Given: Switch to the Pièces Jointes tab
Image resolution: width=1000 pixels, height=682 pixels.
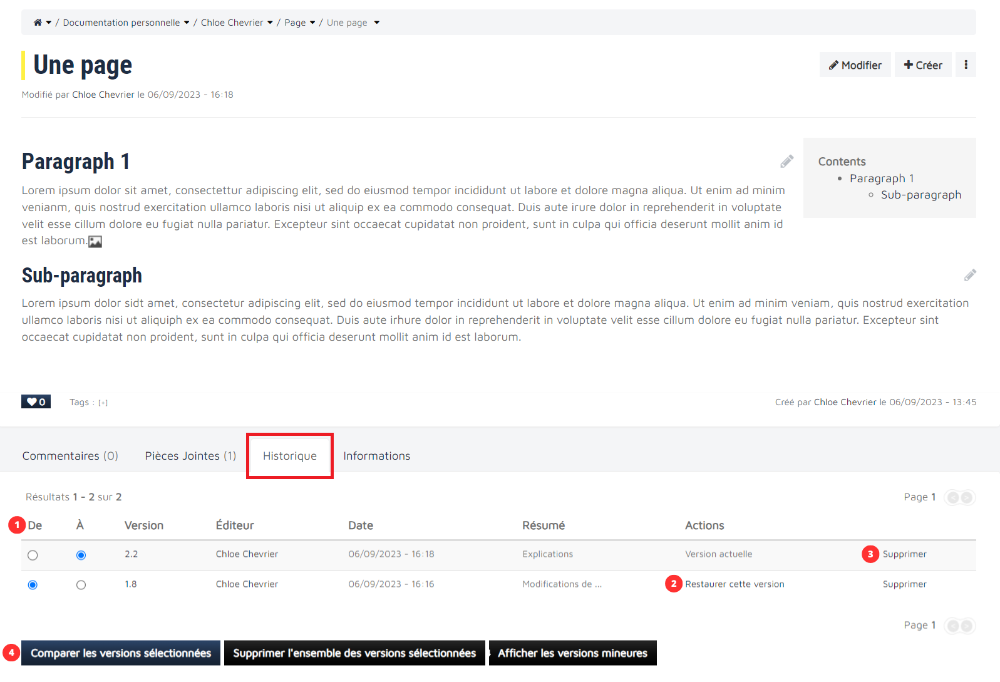Looking at the screenshot, I should pos(190,456).
